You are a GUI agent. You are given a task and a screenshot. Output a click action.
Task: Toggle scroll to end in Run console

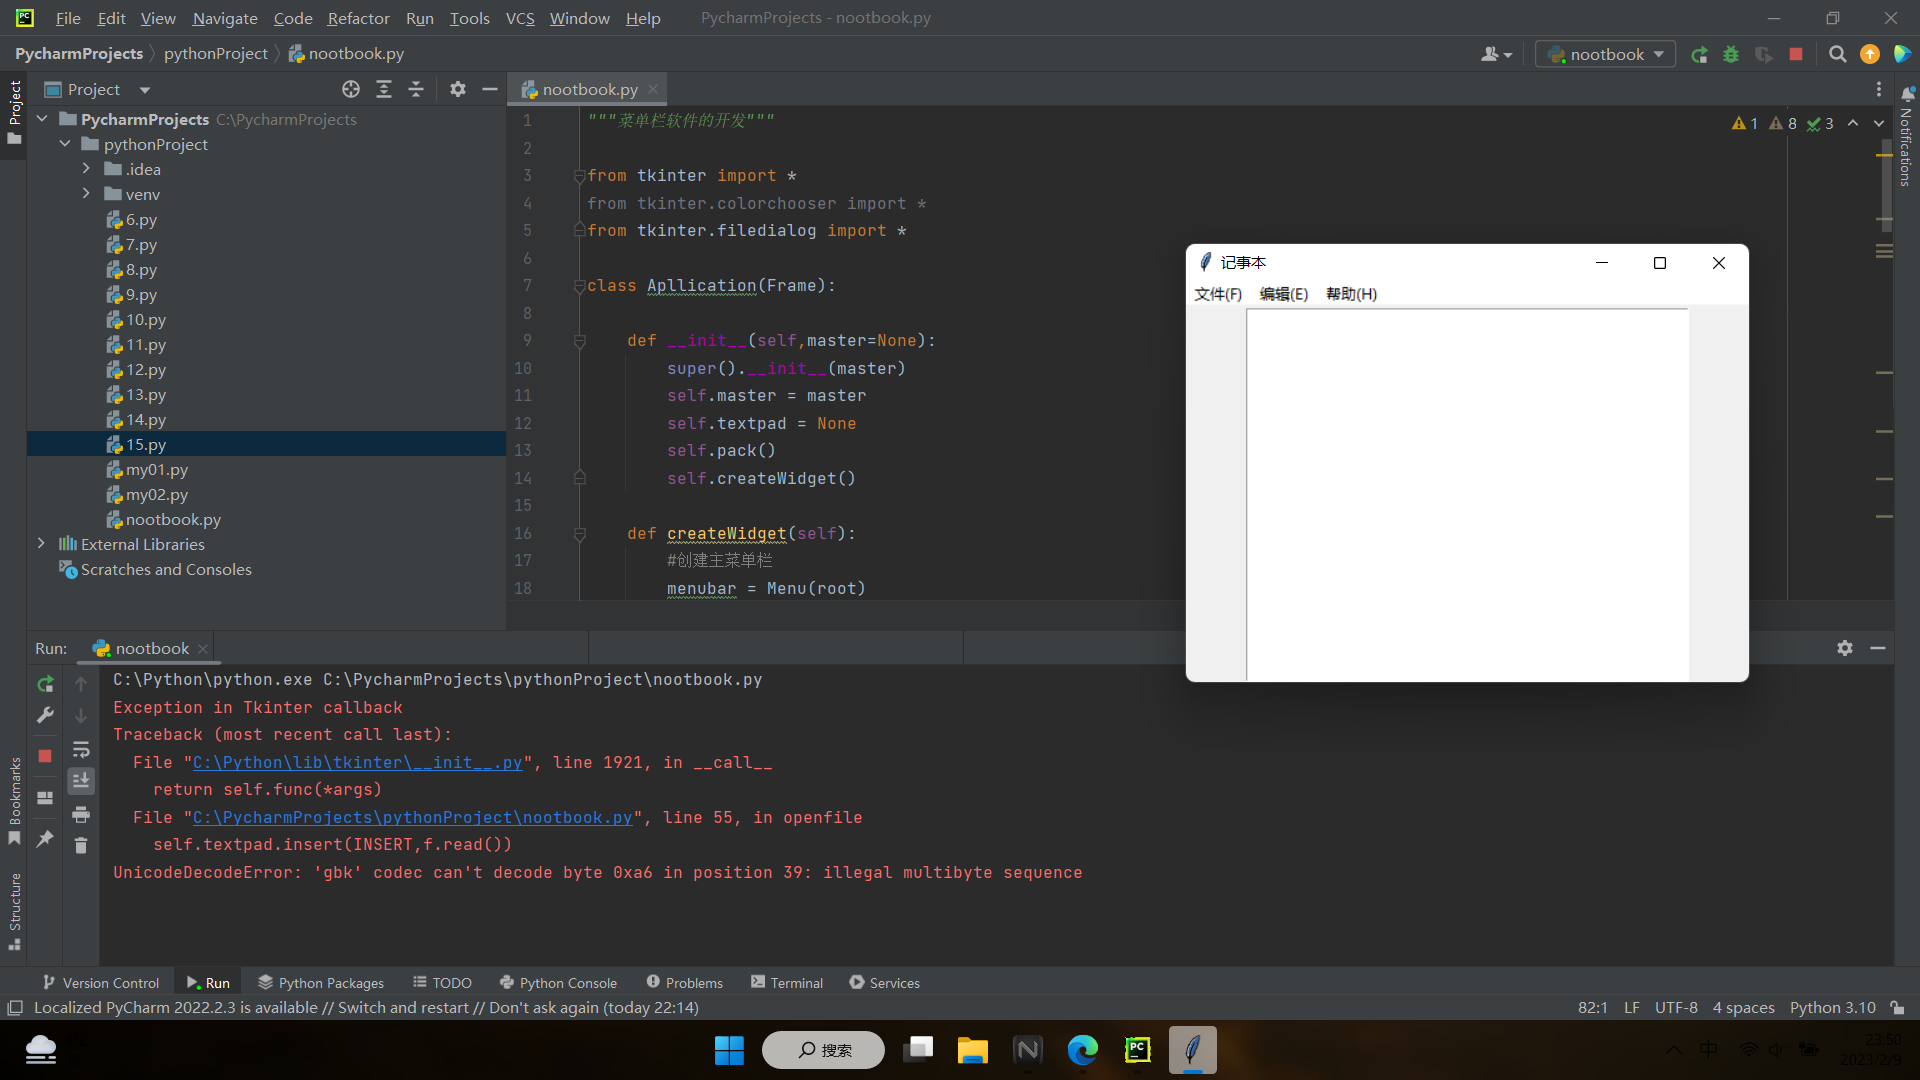pos(81,780)
